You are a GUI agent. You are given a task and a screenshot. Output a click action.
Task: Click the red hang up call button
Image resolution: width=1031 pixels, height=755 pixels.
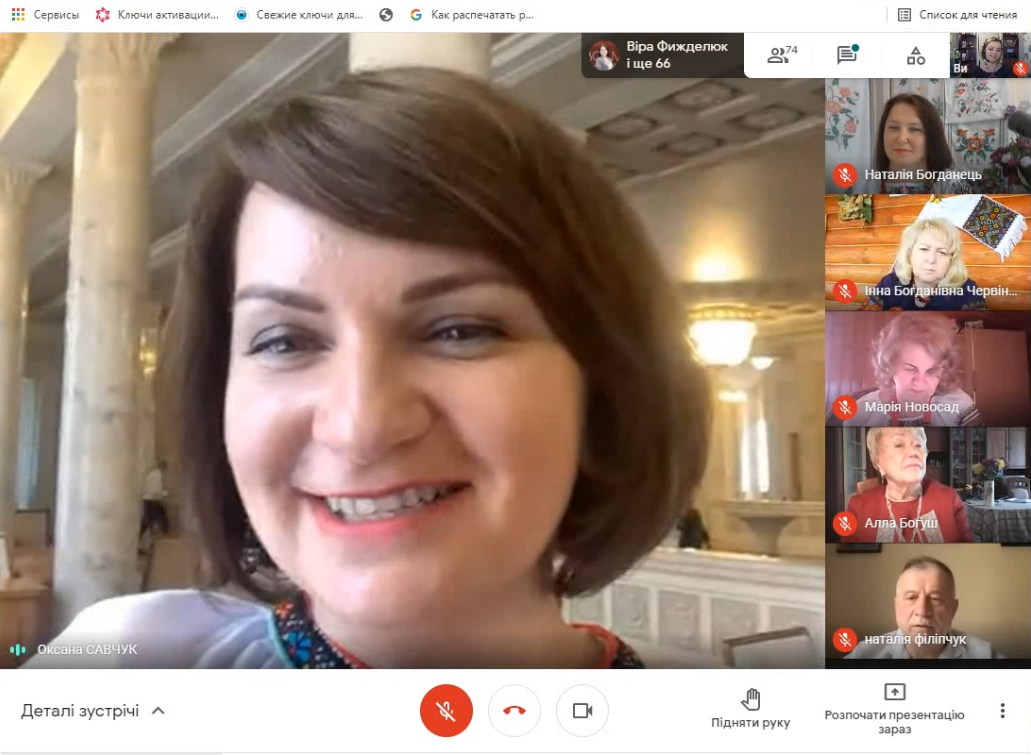[x=514, y=710]
